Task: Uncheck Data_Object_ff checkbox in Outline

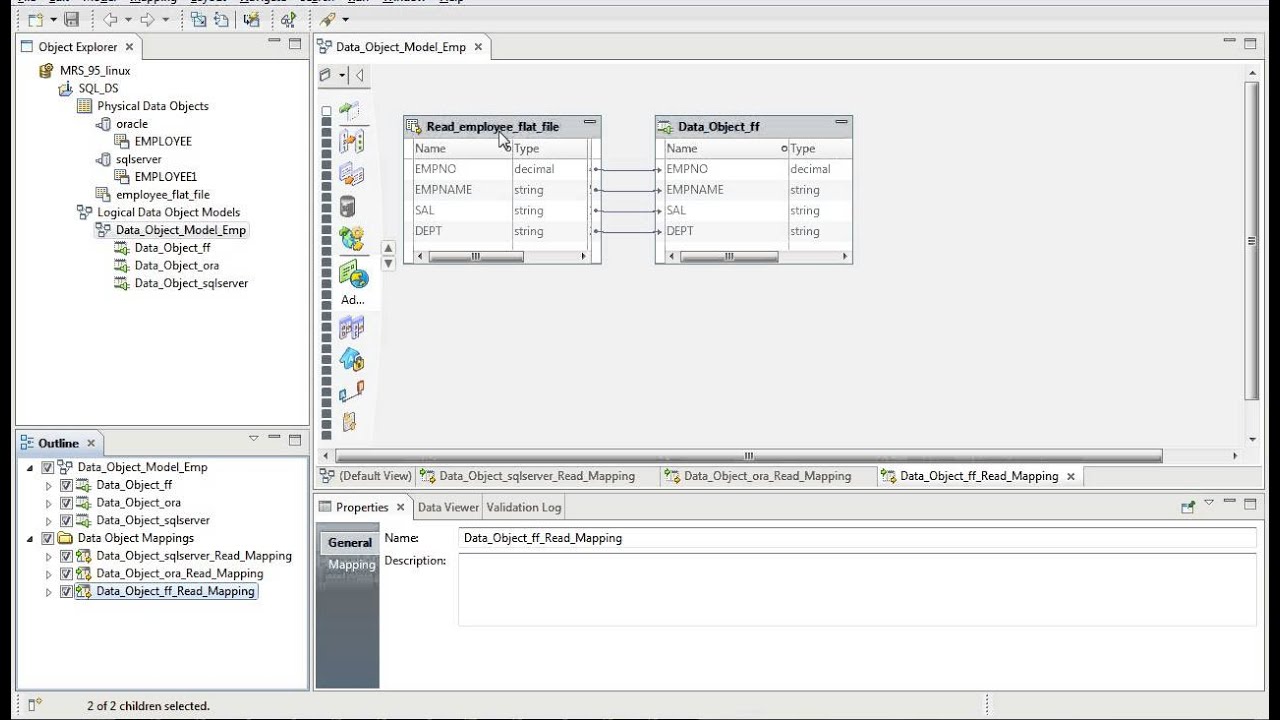Action: pyautogui.click(x=66, y=485)
